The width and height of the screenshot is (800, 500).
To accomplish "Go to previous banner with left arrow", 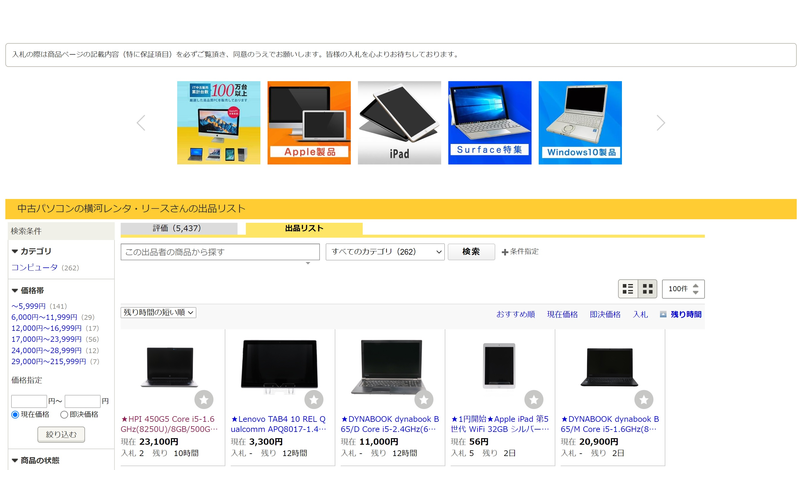I will pyautogui.click(x=141, y=123).
